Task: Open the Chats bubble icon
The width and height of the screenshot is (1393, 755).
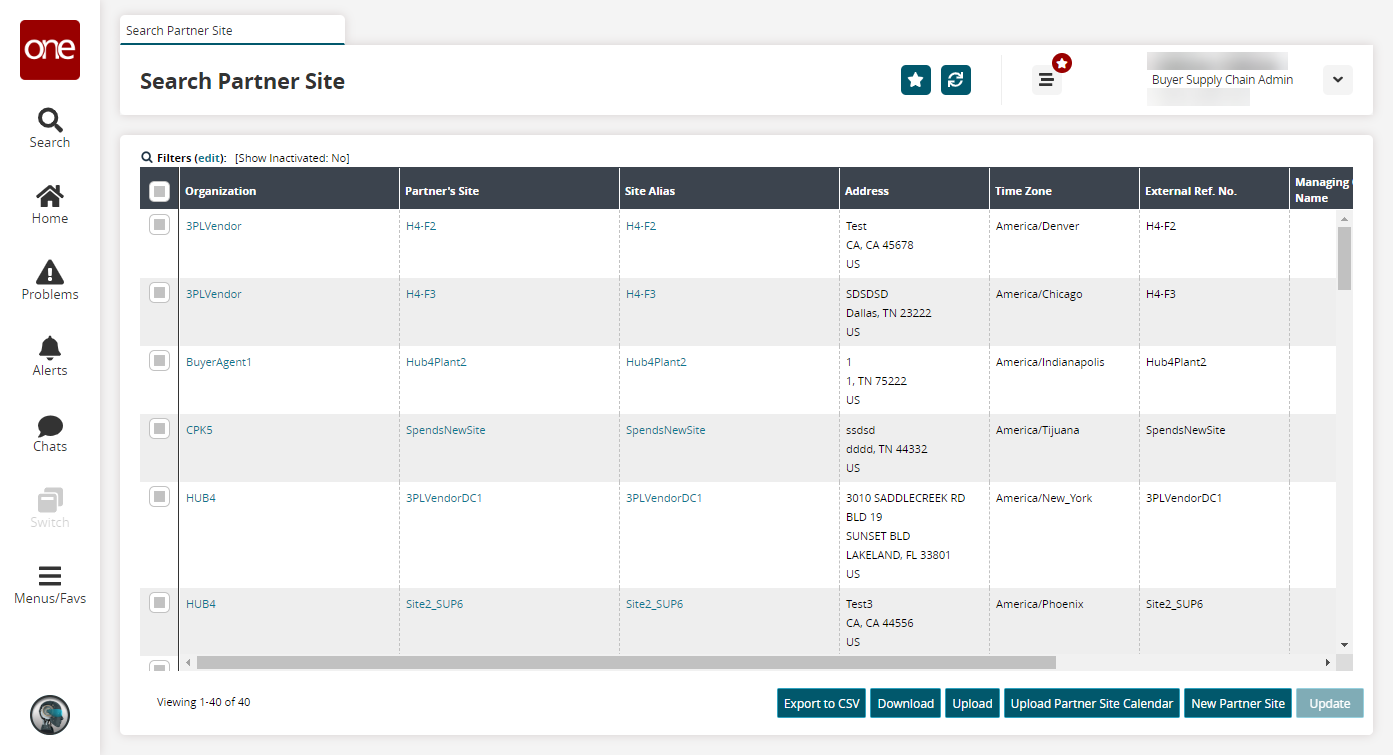Action: click(x=50, y=432)
